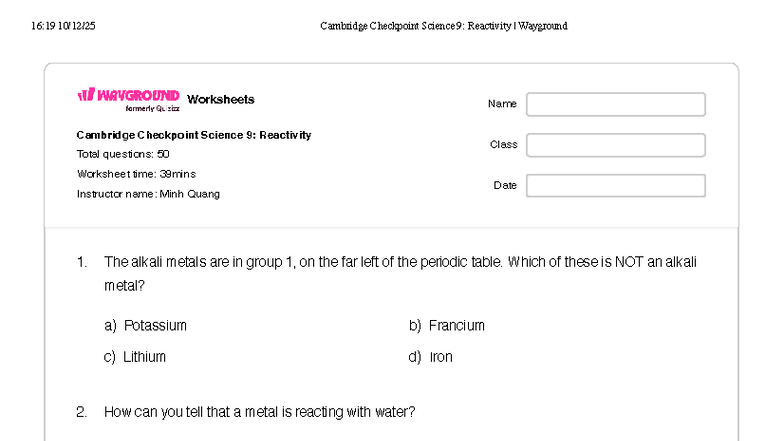Click the Date label
This screenshot has height=441, width=784.
click(505, 186)
